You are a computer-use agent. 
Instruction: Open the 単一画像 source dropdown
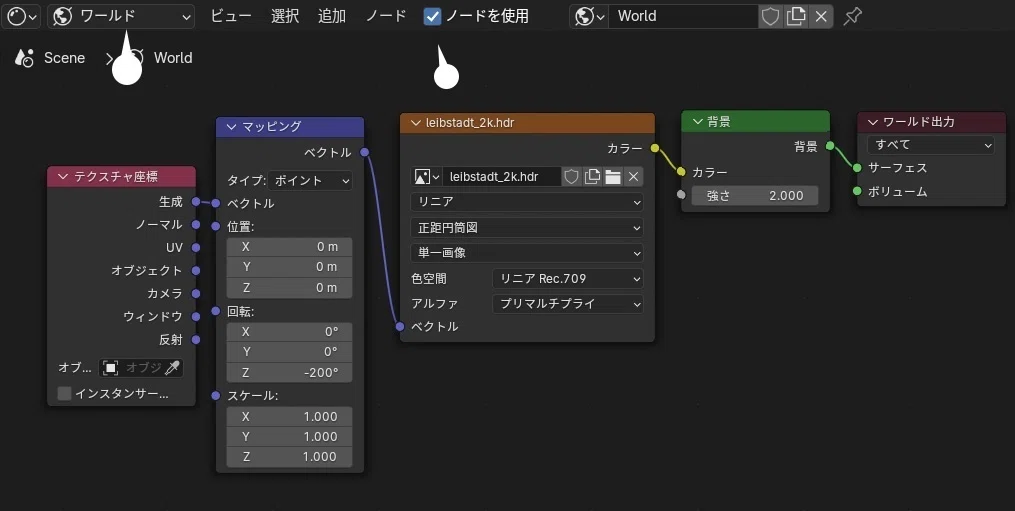tap(527, 253)
